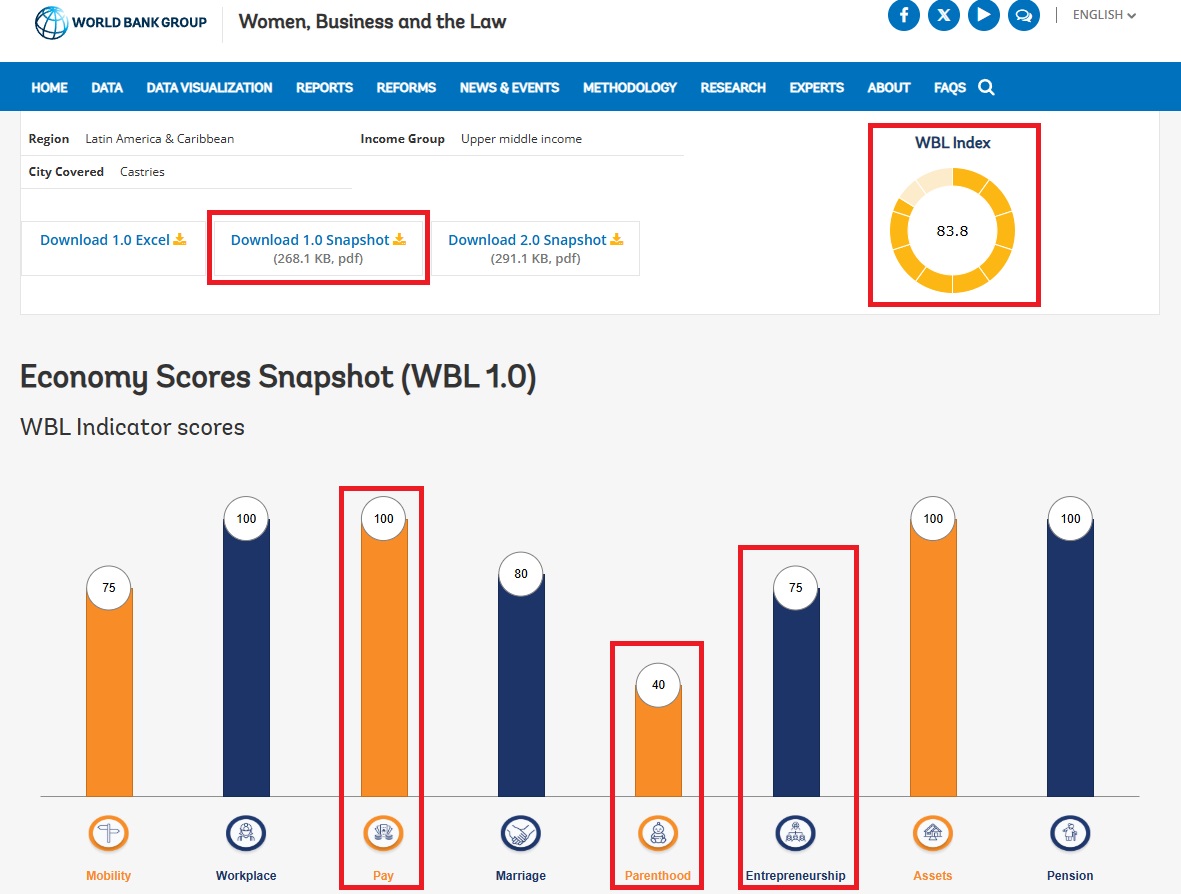Click the Parenthood bar with score 40
The image size is (1181, 894).
[658, 740]
